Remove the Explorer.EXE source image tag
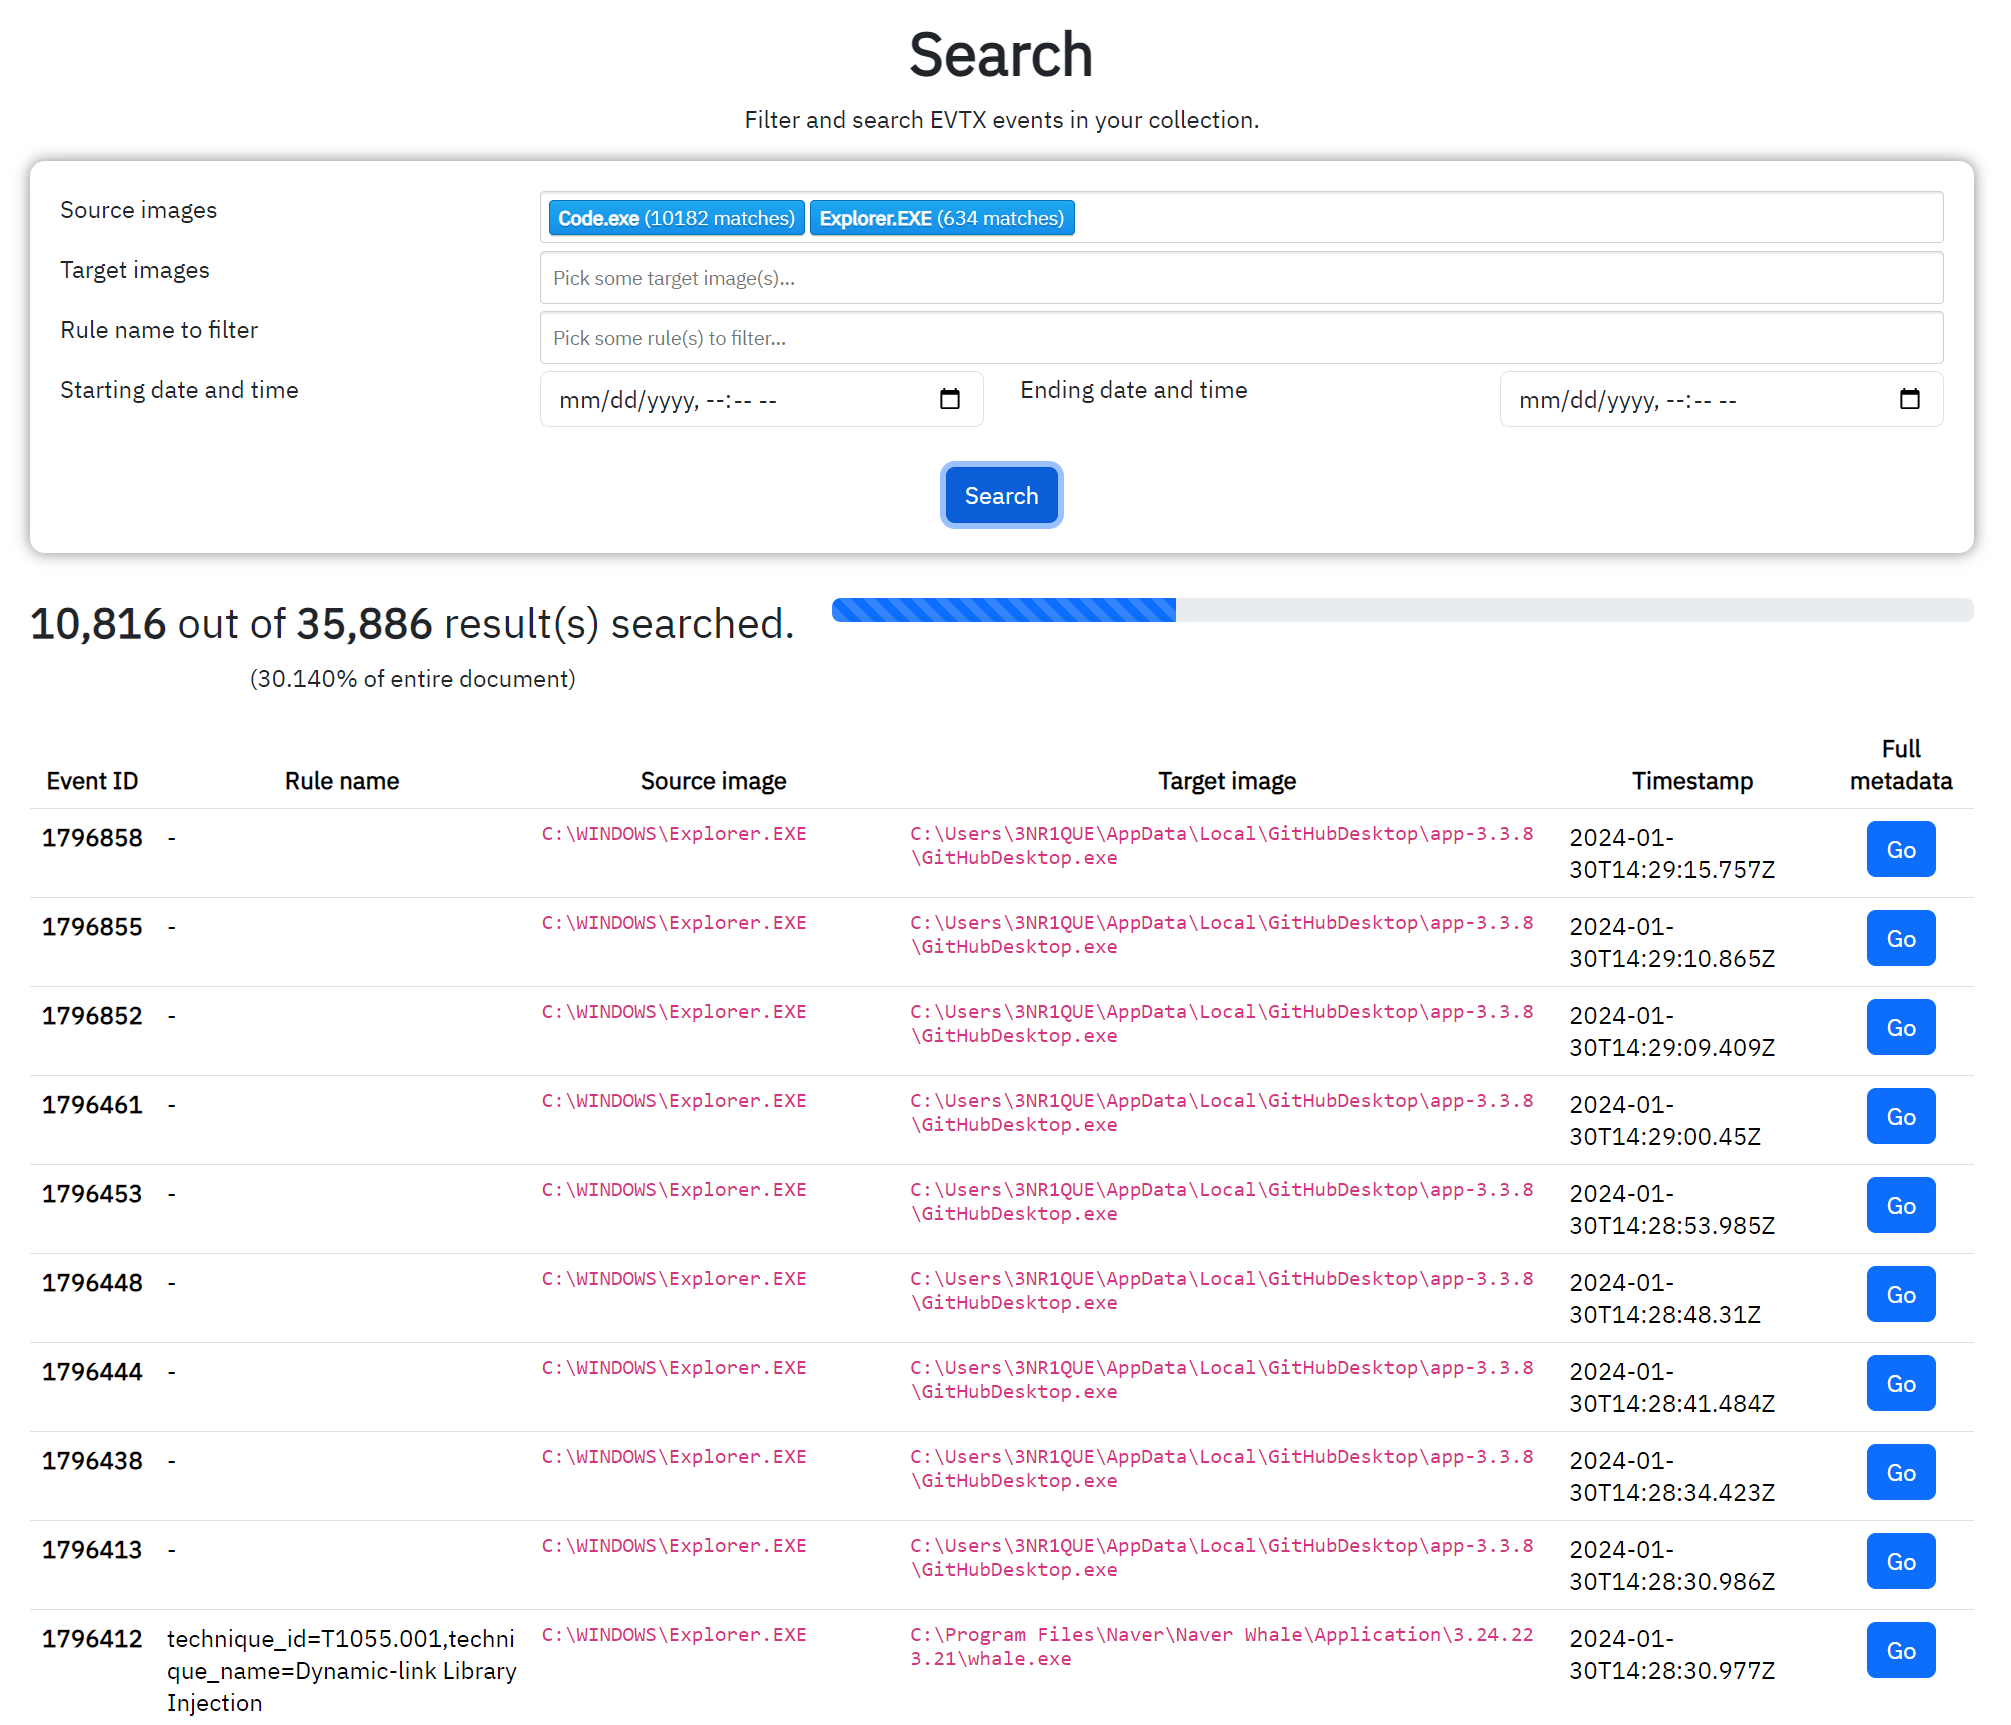Viewport: 2011px width, 1725px height. [941, 218]
